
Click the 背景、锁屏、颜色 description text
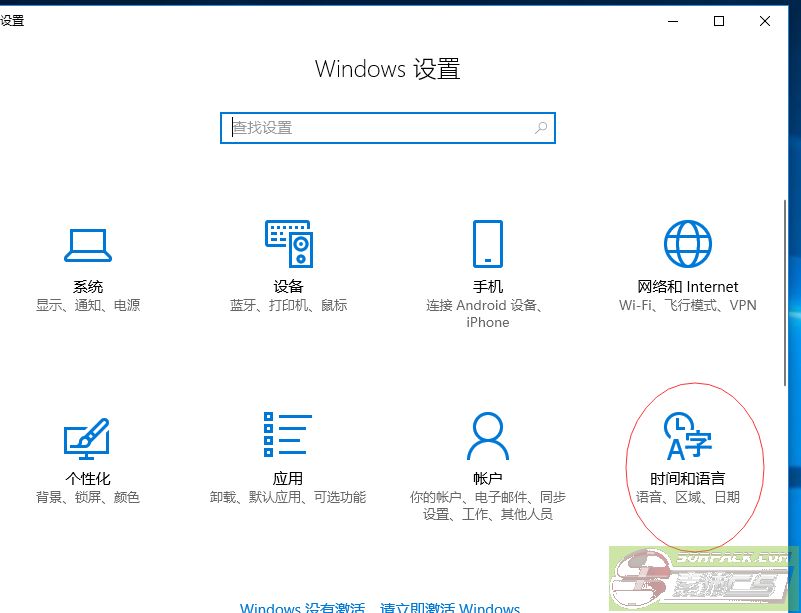88,497
